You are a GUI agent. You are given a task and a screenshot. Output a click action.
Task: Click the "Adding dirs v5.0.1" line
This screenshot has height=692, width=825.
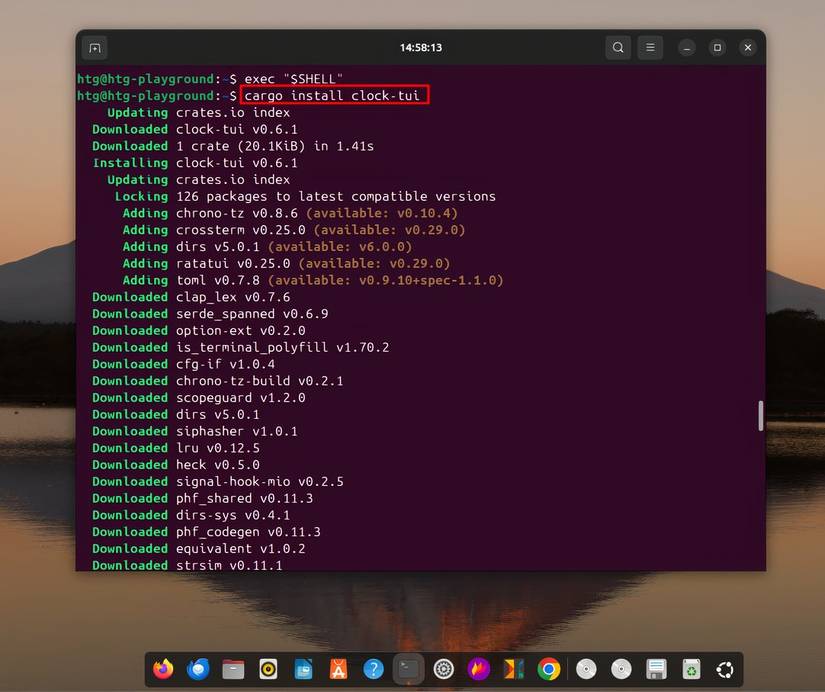267,247
